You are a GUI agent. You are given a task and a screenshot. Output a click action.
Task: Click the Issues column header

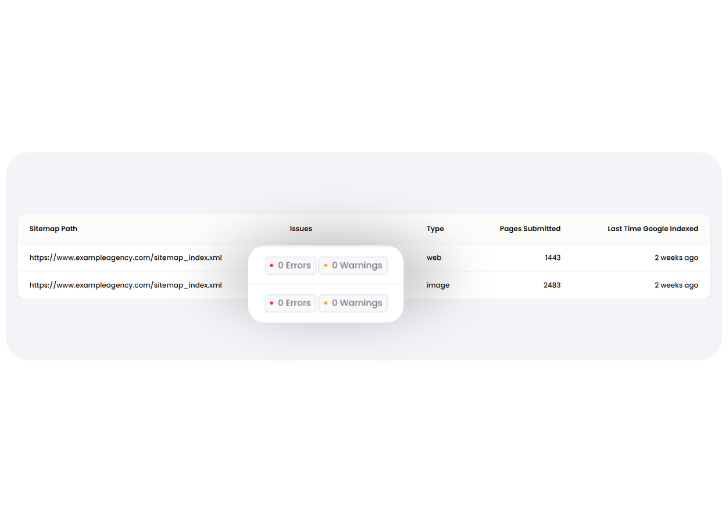point(301,229)
